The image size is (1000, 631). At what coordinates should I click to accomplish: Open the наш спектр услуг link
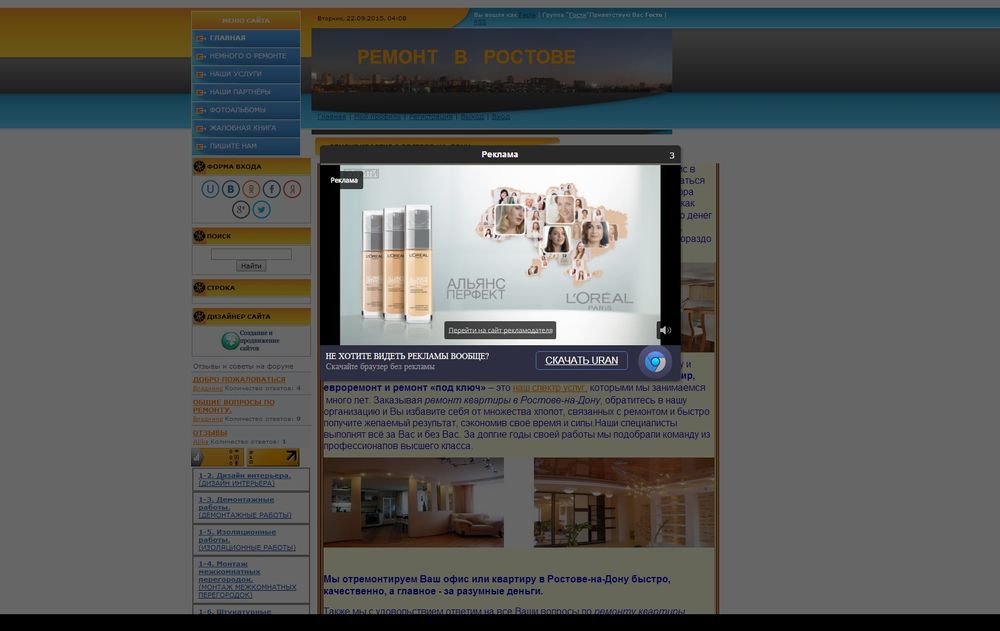549,387
